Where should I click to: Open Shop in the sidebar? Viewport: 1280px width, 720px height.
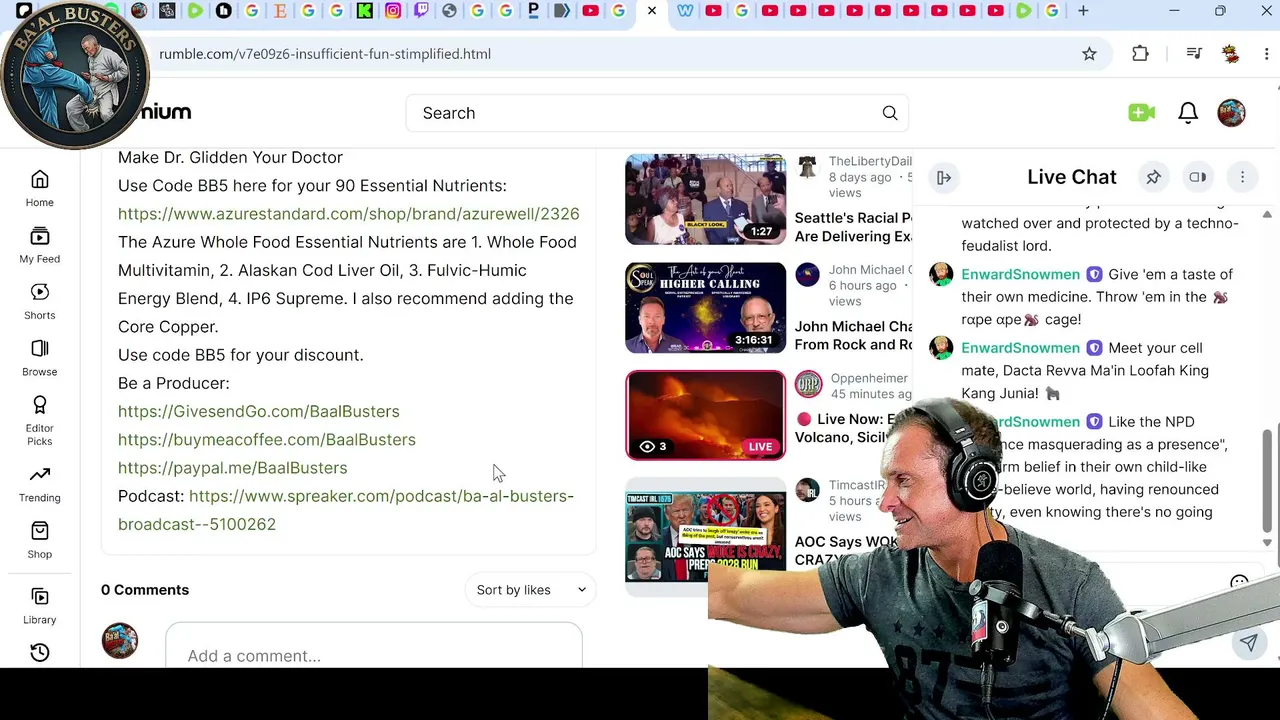pyautogui.click(x=40, y=540)
